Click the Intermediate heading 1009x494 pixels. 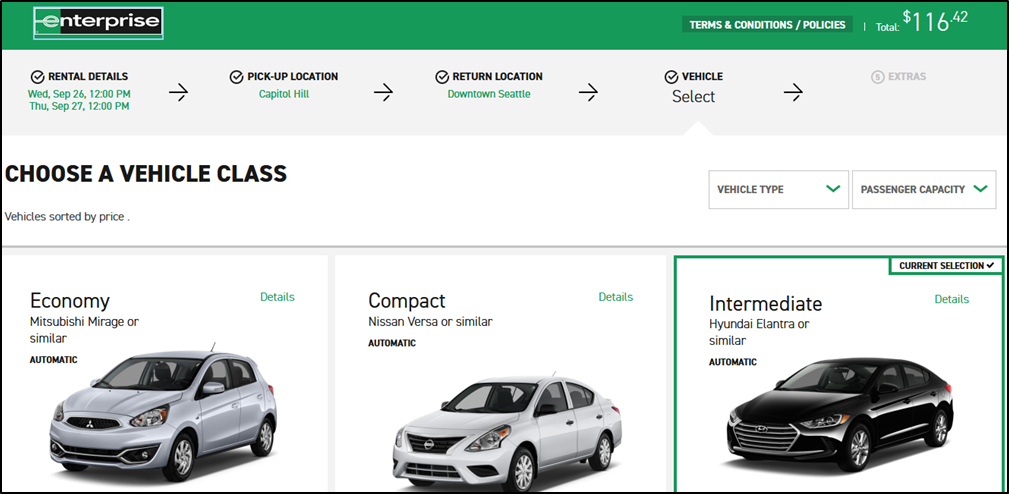pyautogui.click(x=766, y=303)
